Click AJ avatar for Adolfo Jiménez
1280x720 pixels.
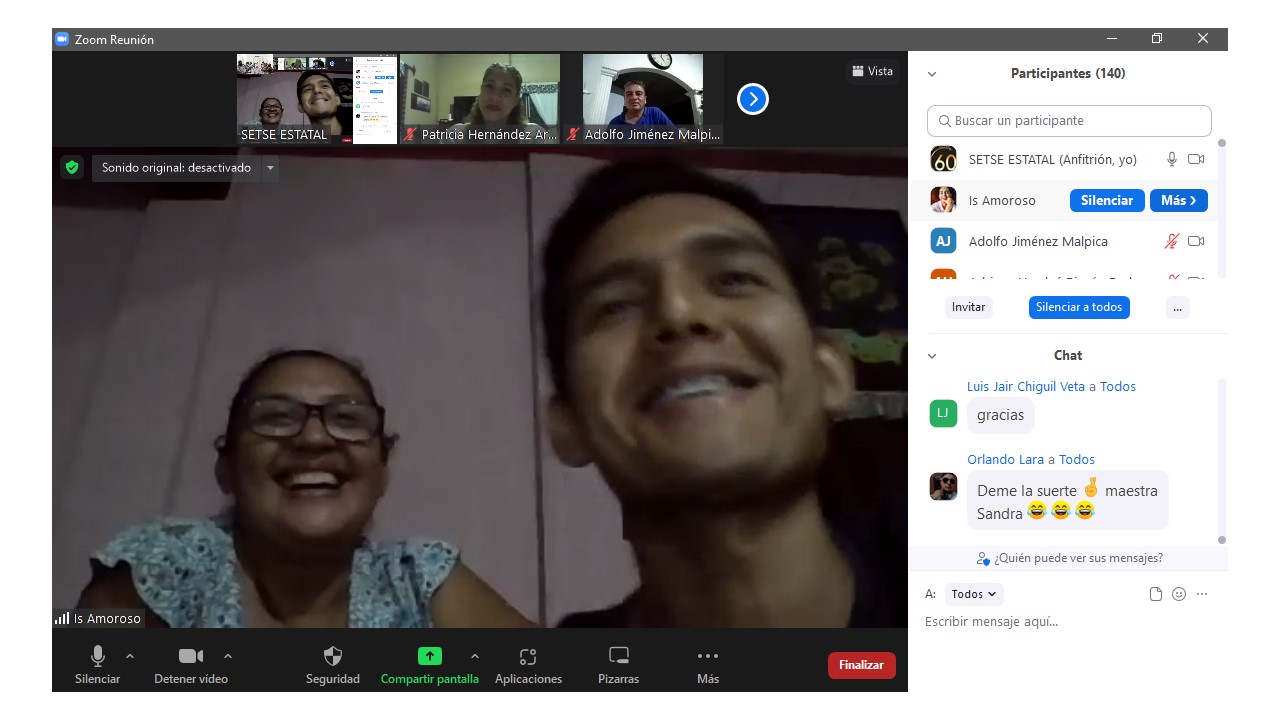click(943, 241)
